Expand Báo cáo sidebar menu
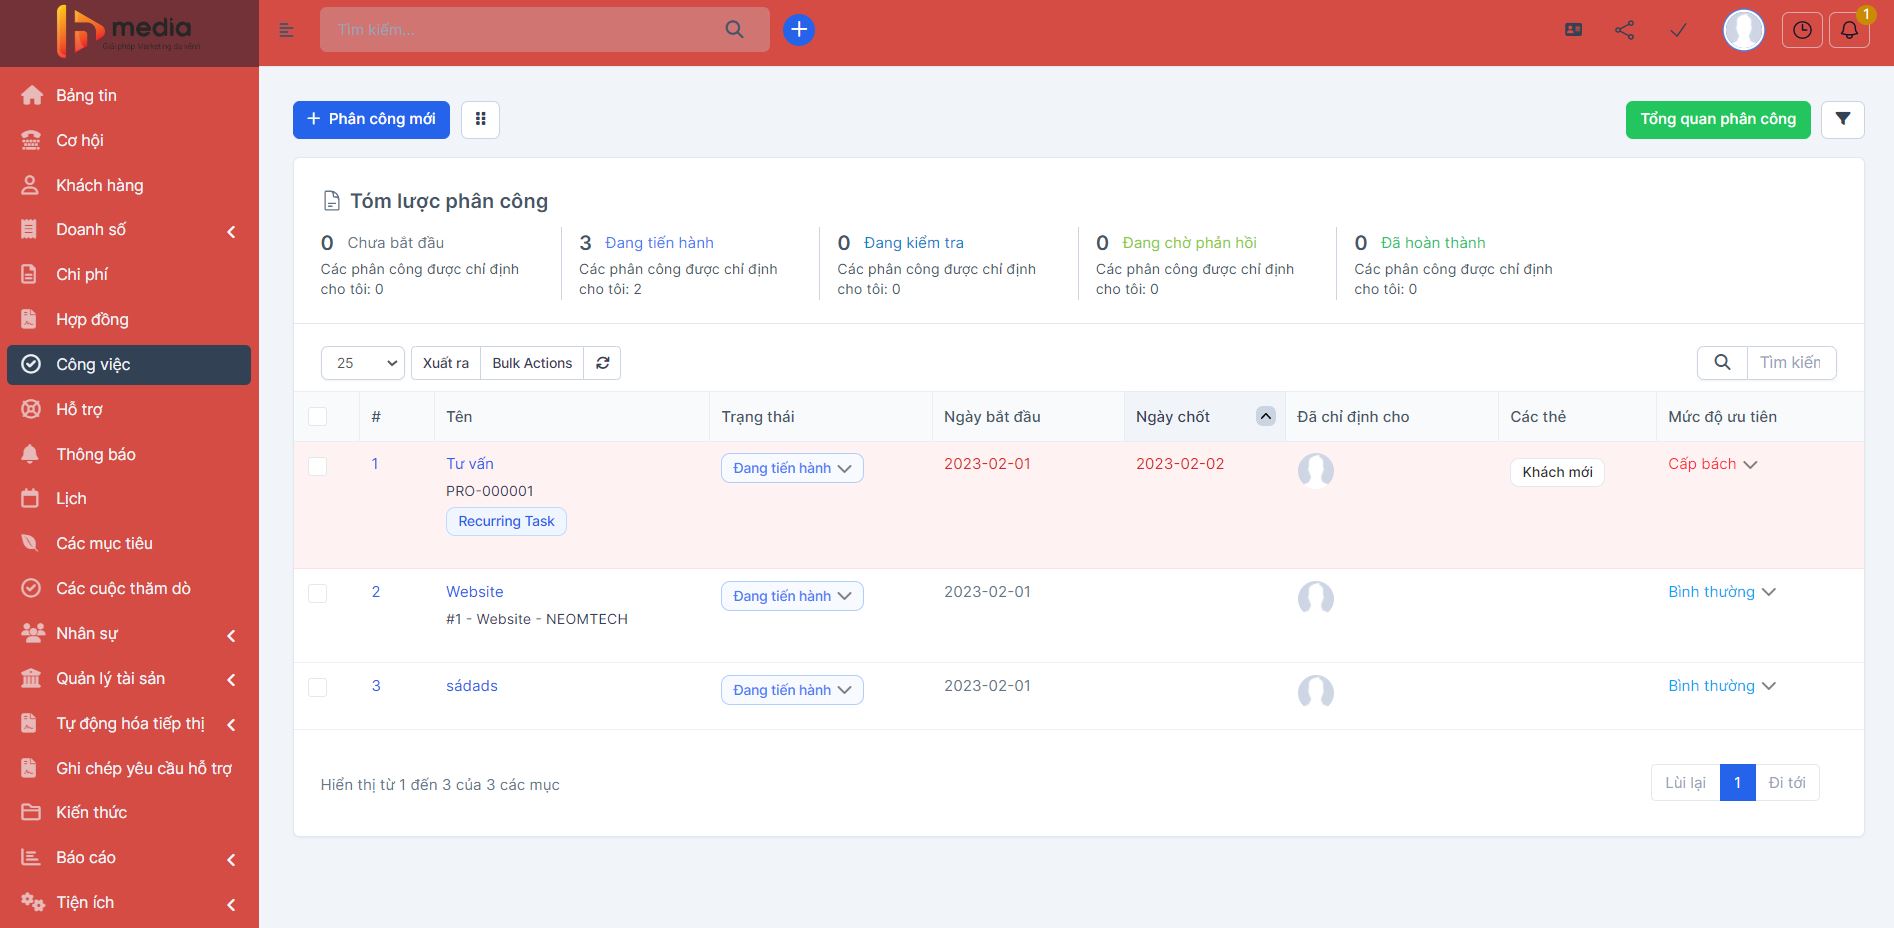The width and height of the screenshot is (1894, 928). point(129,858)
